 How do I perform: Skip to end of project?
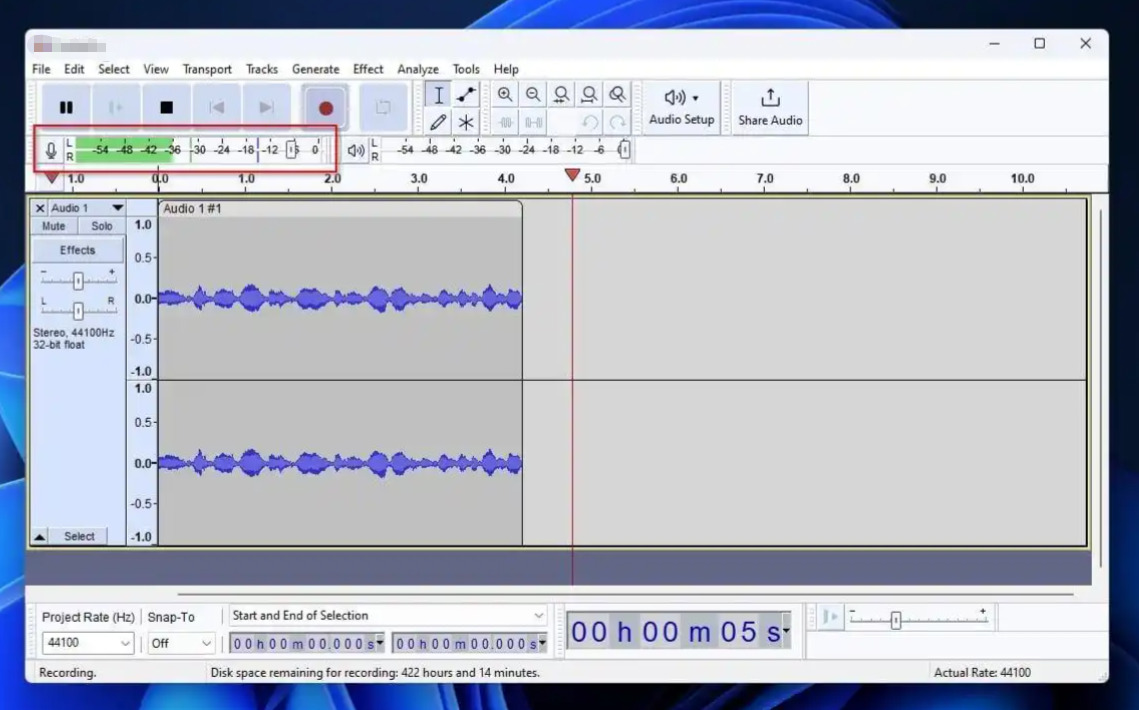tap(267, 108)
